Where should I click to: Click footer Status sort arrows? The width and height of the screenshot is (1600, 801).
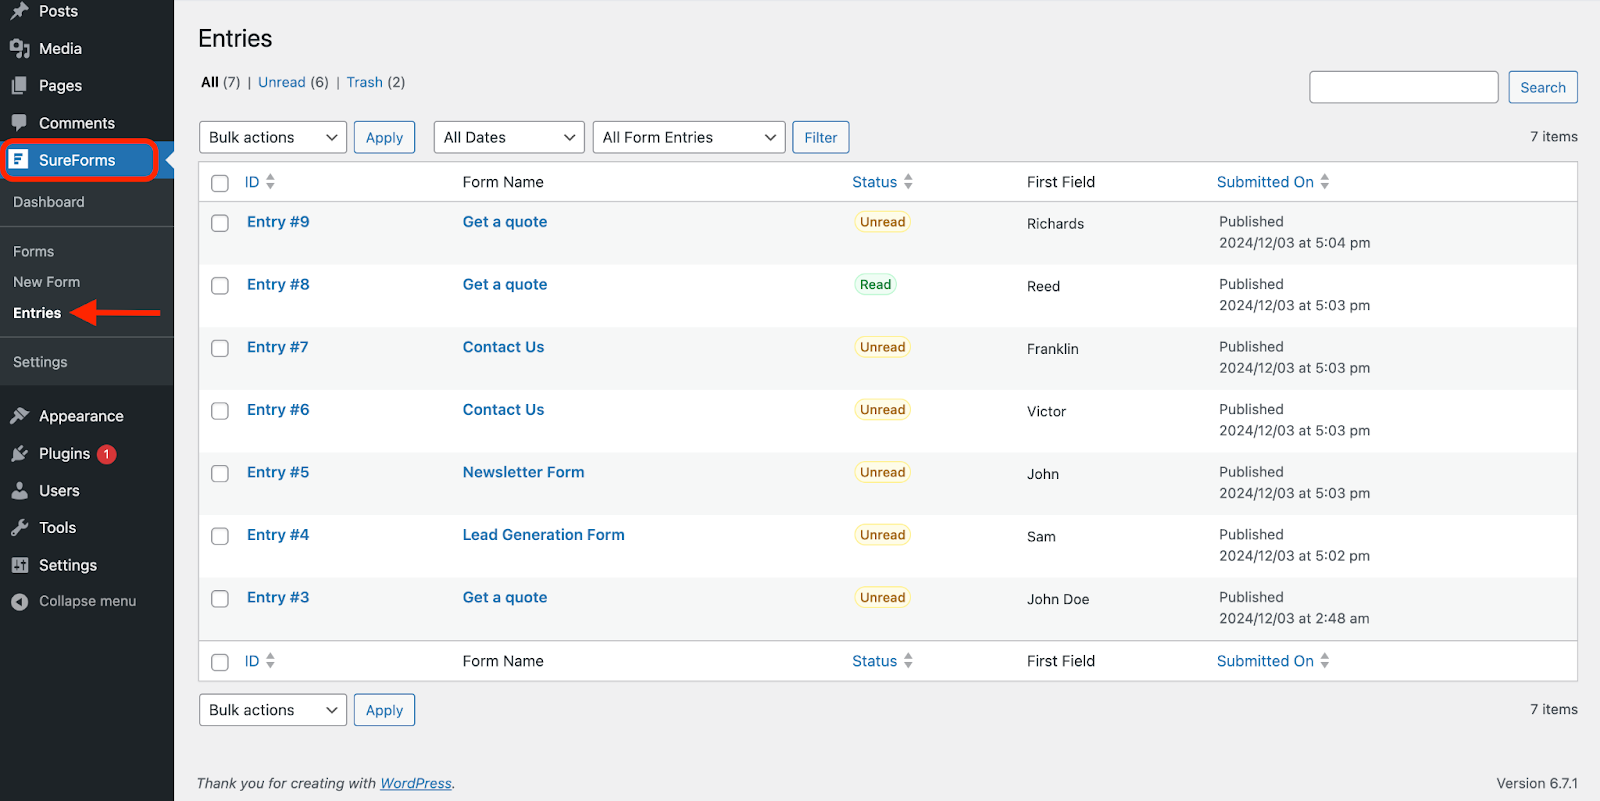[x=908, y=661]
